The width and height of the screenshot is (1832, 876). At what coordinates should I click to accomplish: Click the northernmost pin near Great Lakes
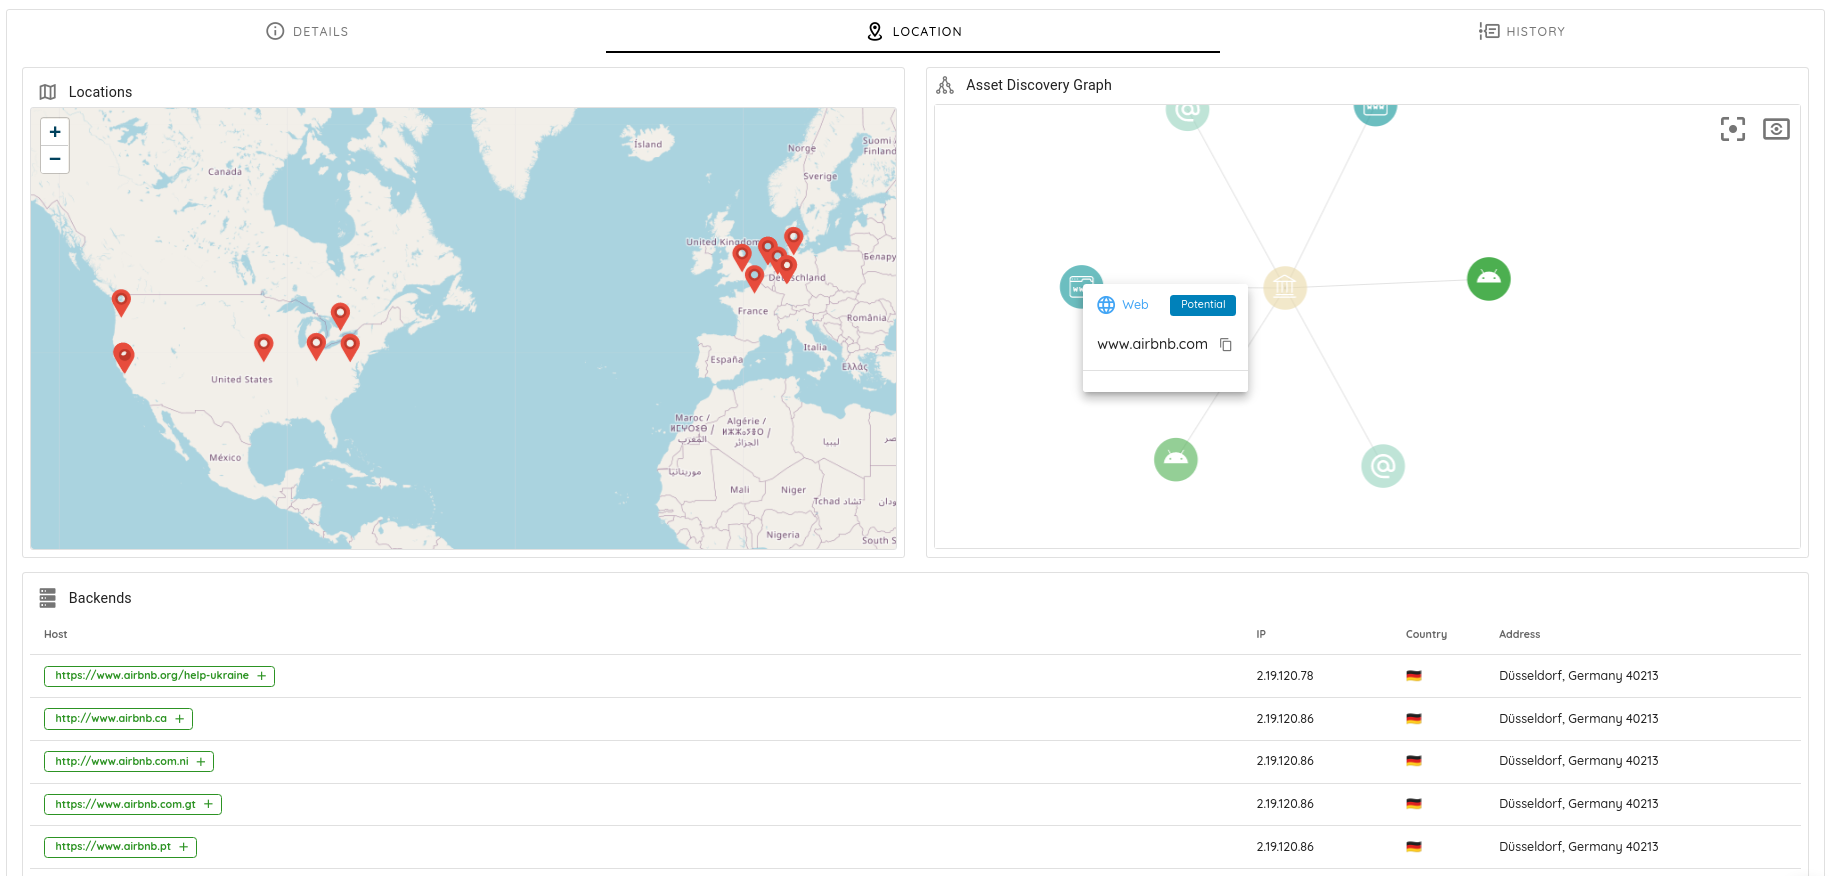coord(340,316)
